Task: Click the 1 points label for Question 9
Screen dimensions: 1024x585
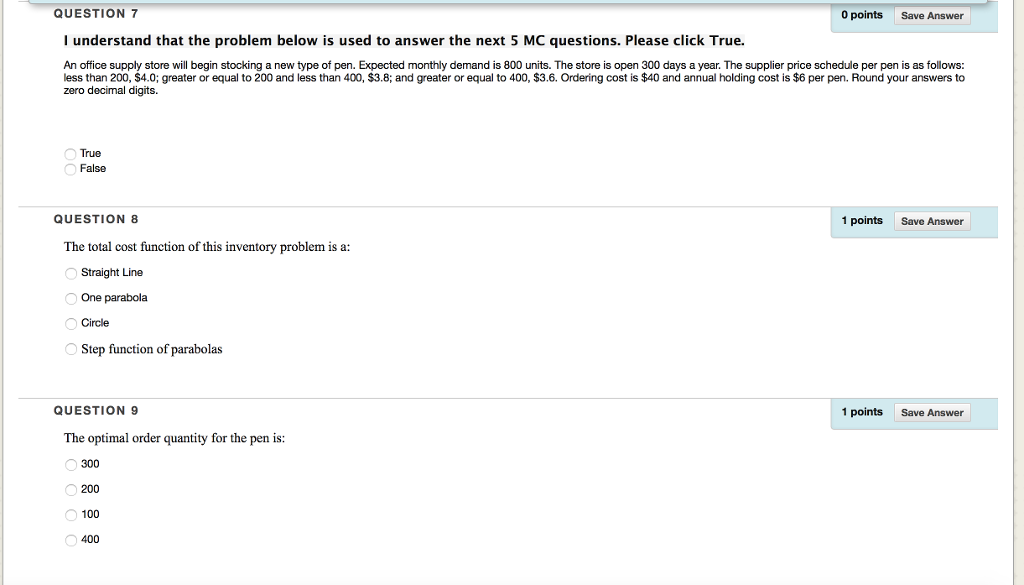Action: 862,411
